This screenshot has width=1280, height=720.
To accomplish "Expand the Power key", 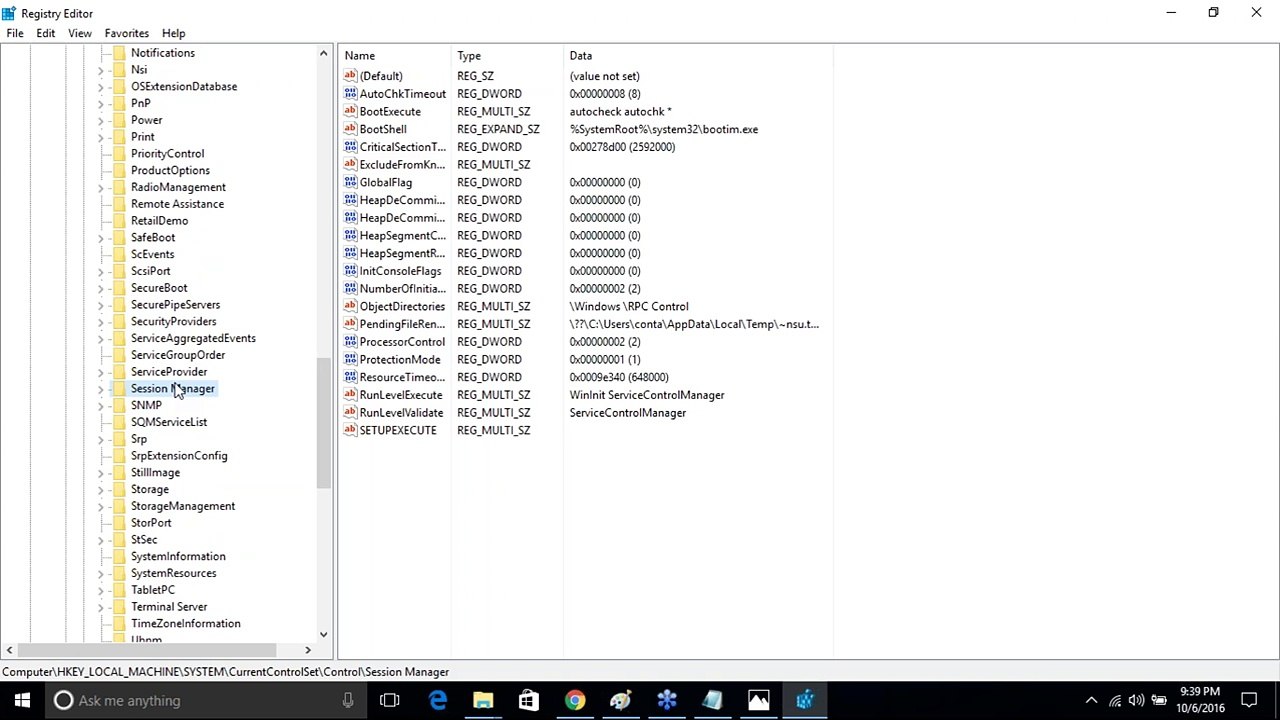I will [101, 120].
